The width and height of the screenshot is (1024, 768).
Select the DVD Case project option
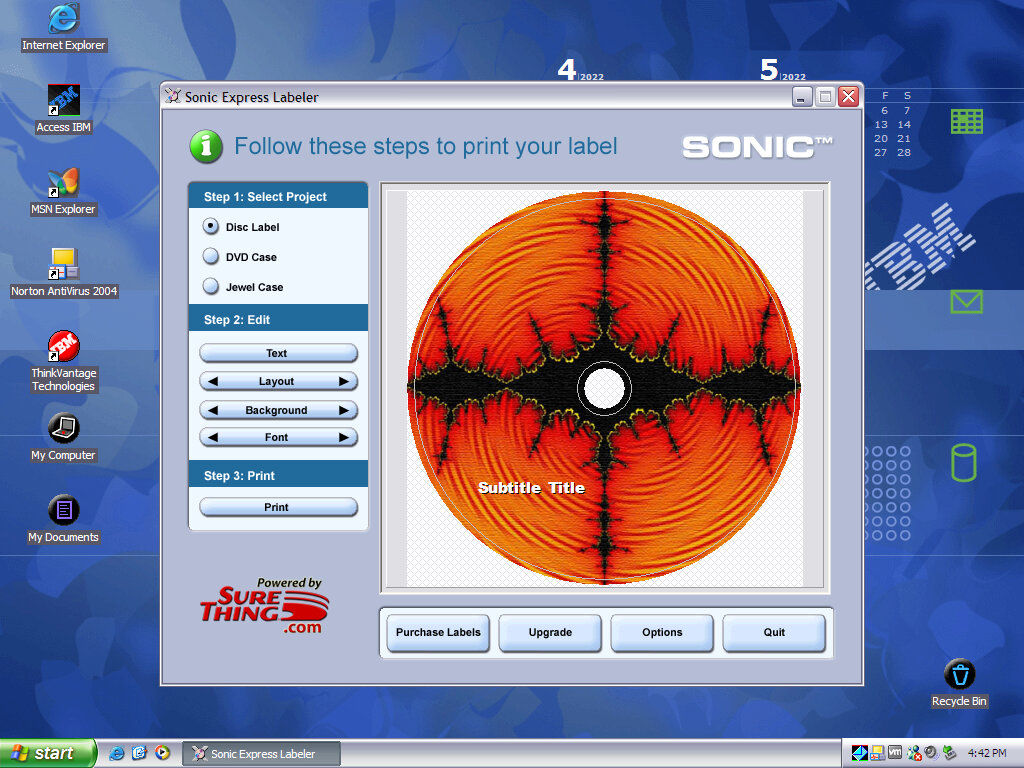pos(211,257)
